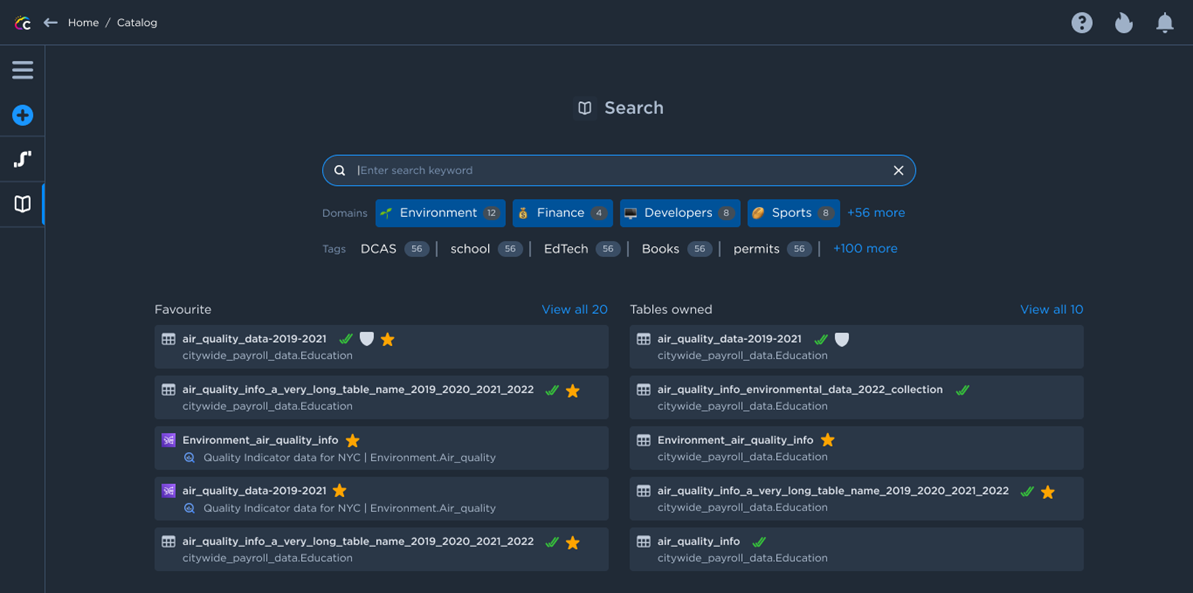Open the pipeline icon in sidebar
This screenshot has width=1193, height=593.
(x=22, y=159)
